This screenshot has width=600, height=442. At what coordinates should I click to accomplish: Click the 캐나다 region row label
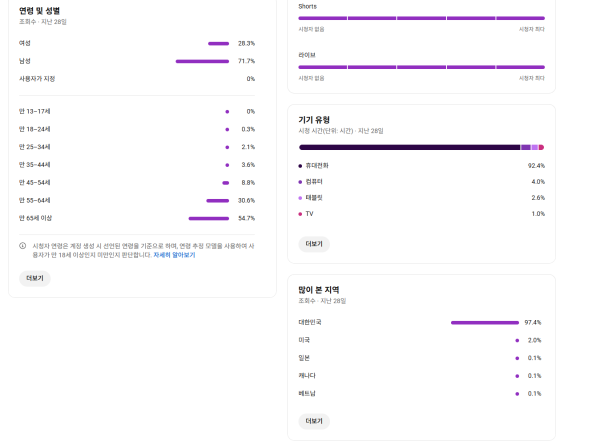[307, 375]
